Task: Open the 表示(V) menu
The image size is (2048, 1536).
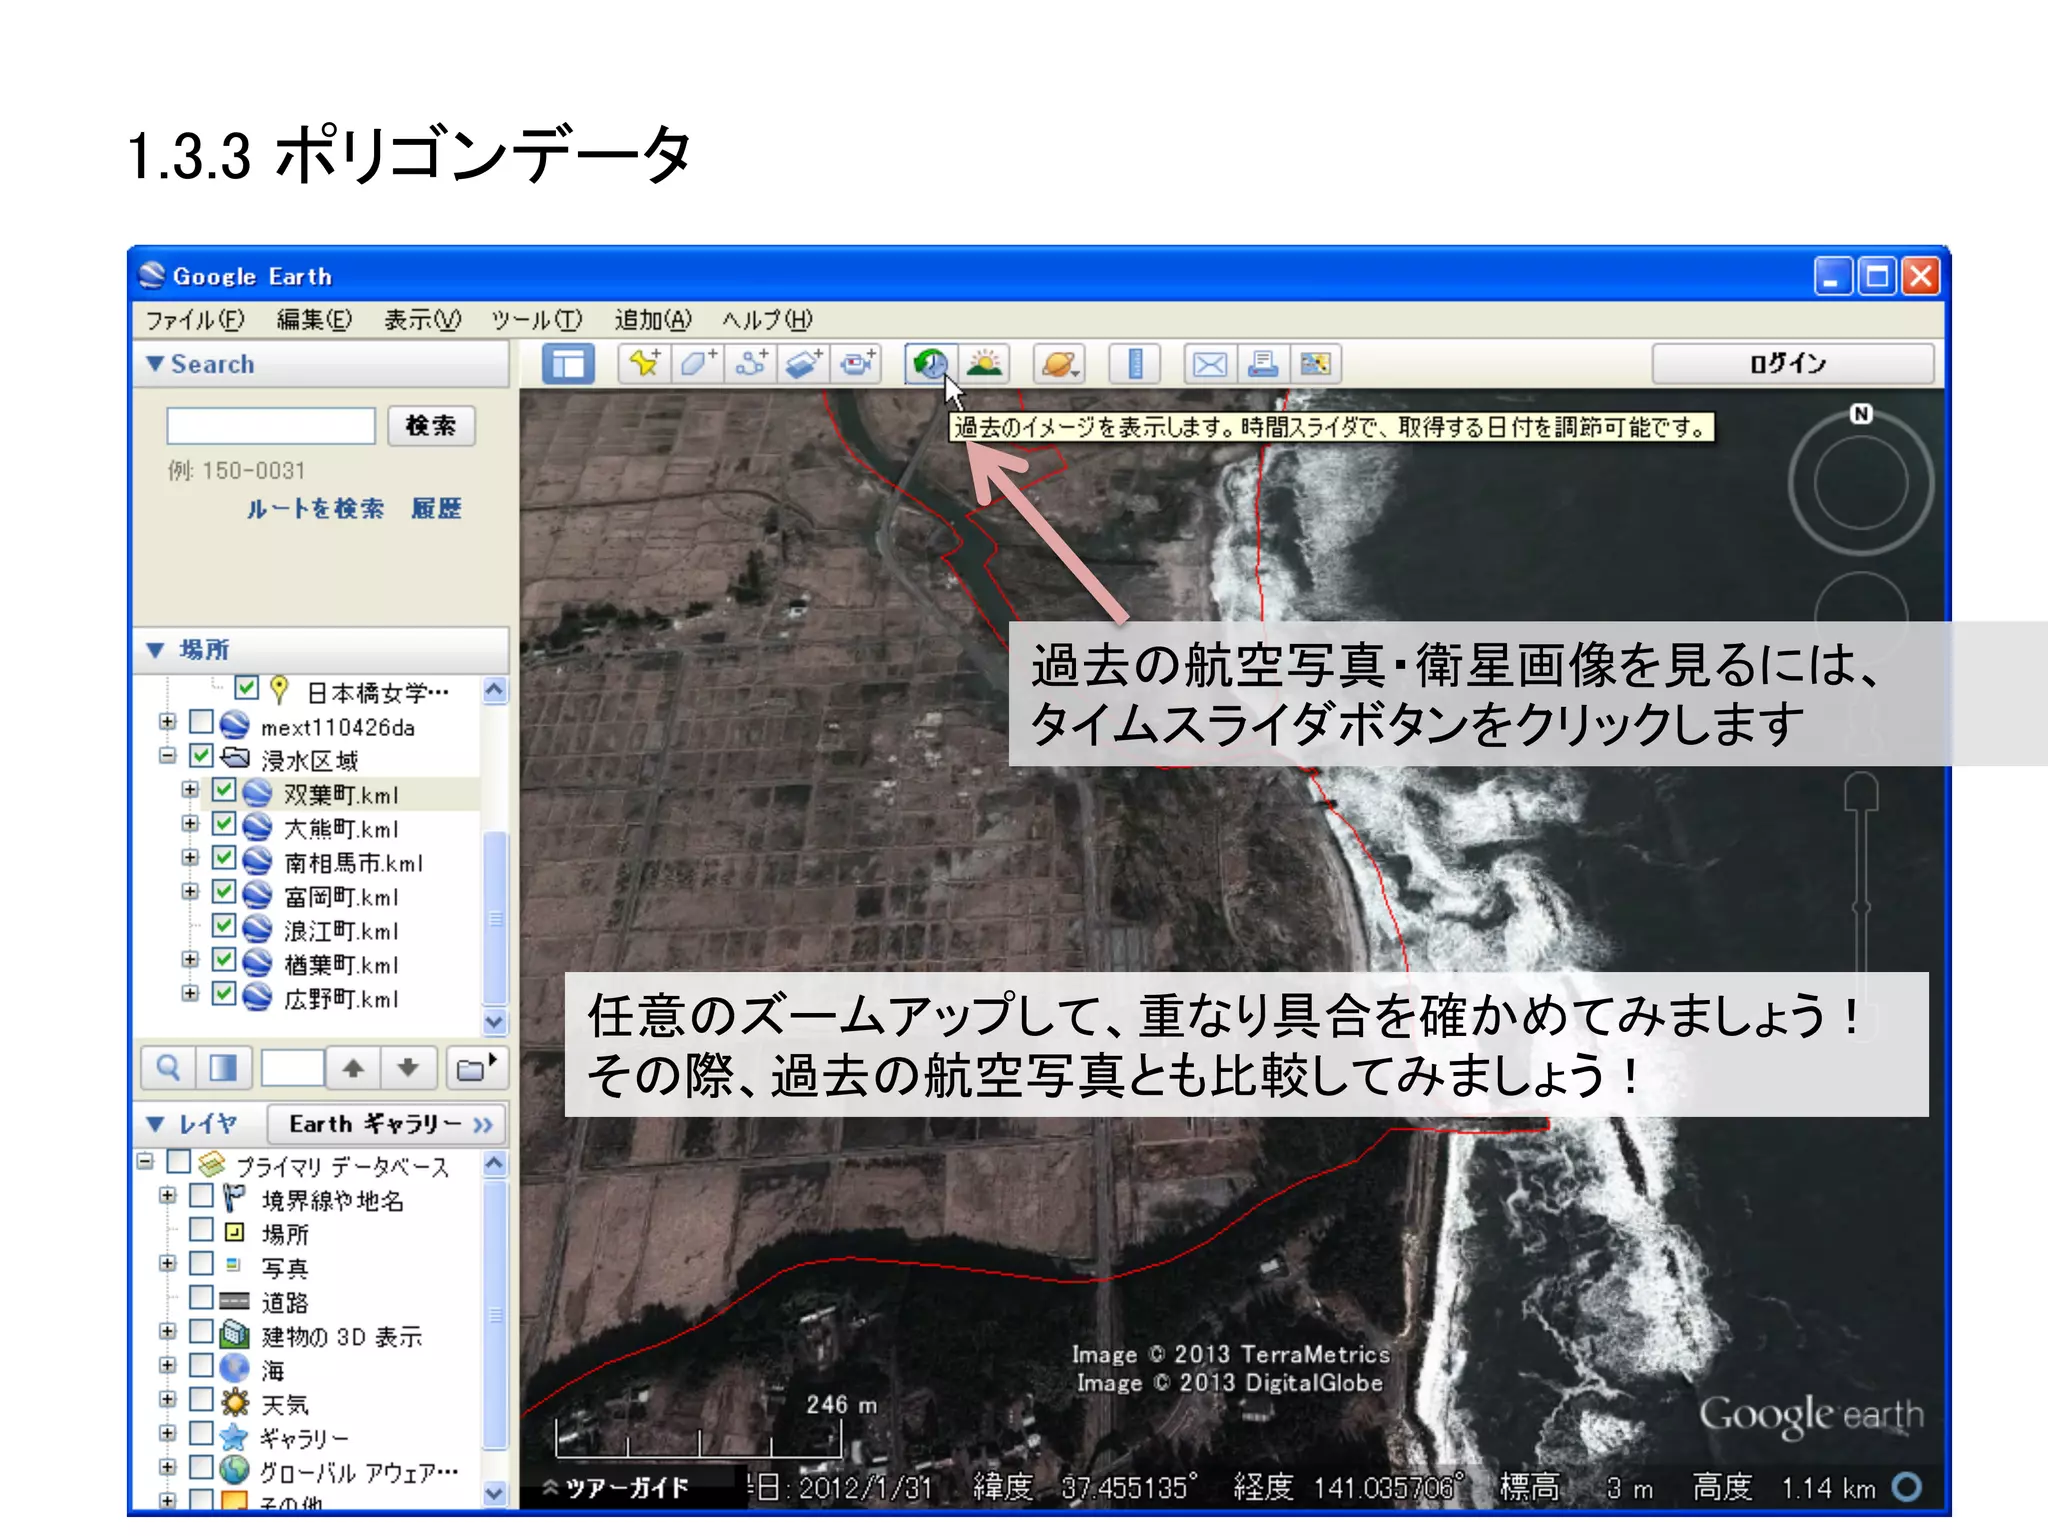Action: (423, 320)
